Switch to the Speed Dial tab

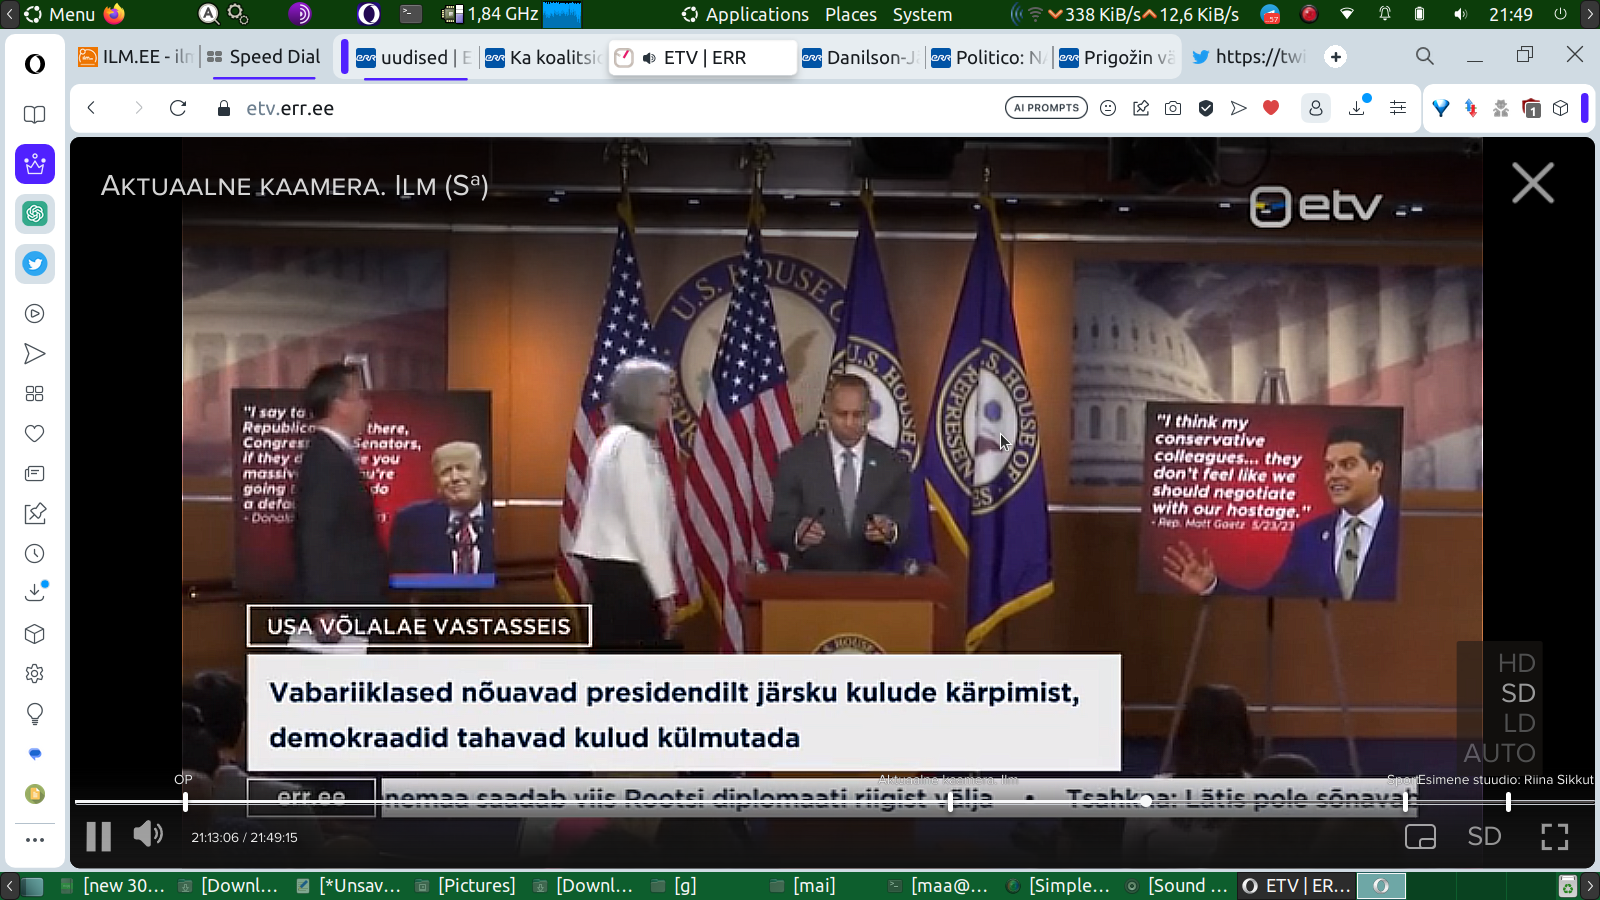click(x=264, y=57)
